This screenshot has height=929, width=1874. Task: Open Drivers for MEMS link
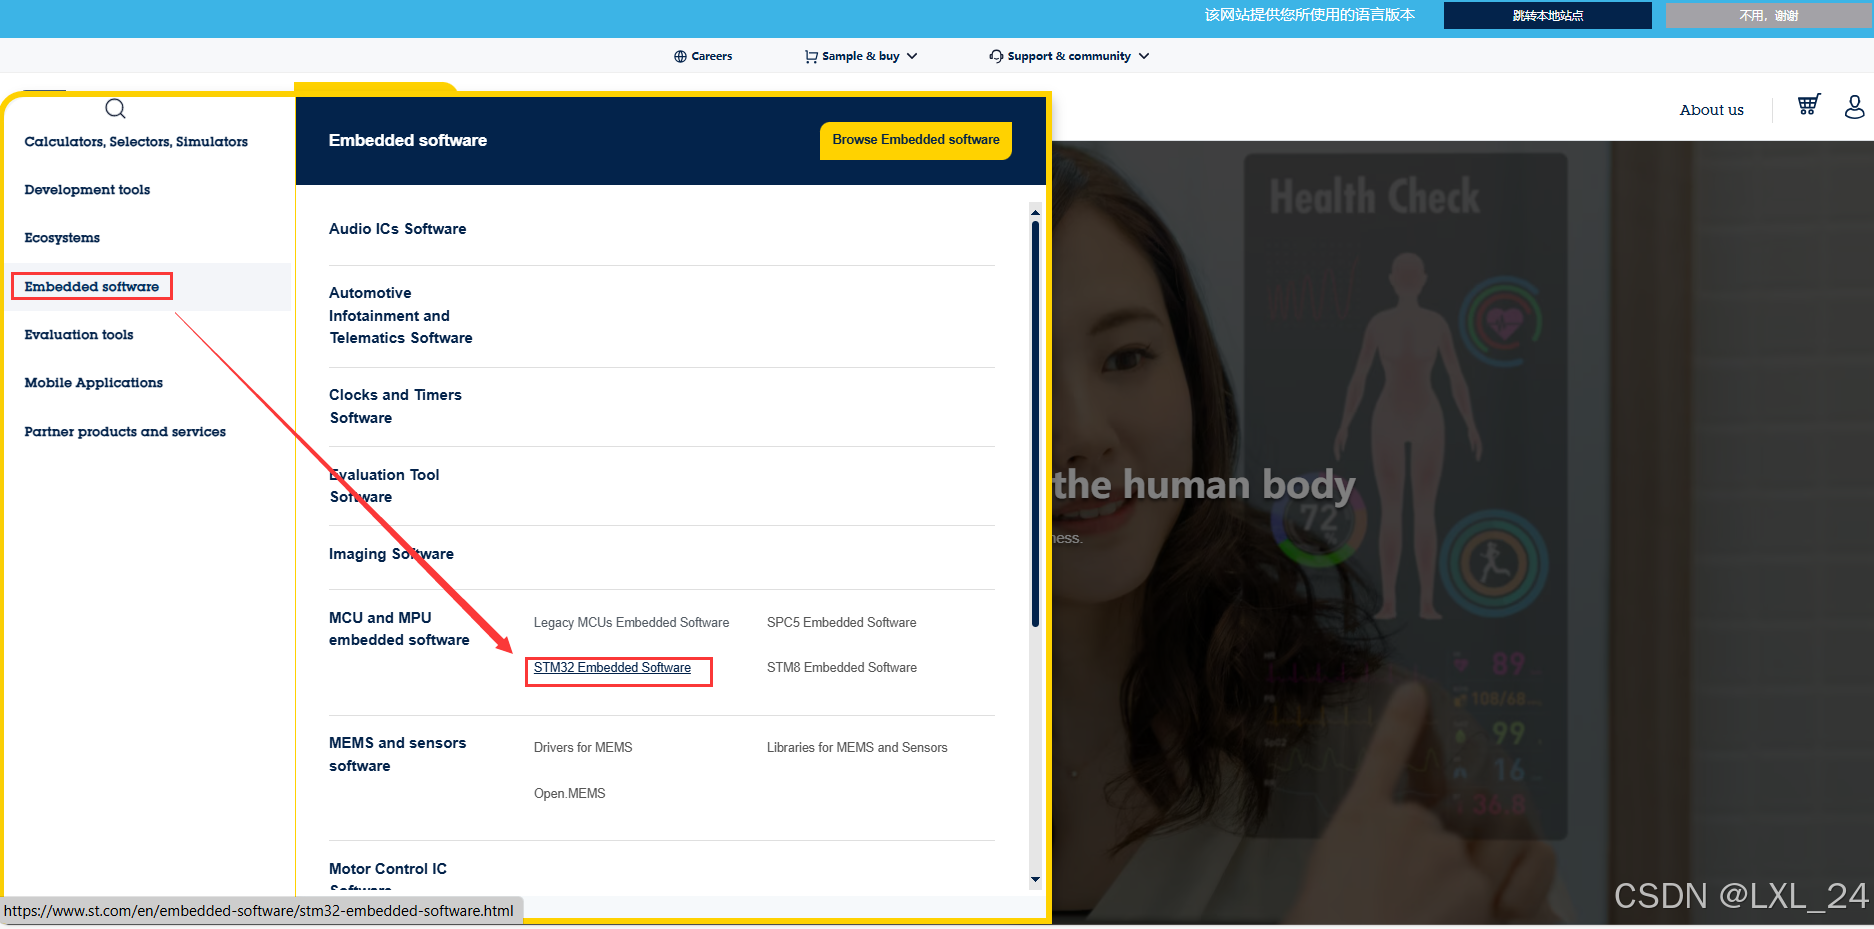(x=583, y=748)
